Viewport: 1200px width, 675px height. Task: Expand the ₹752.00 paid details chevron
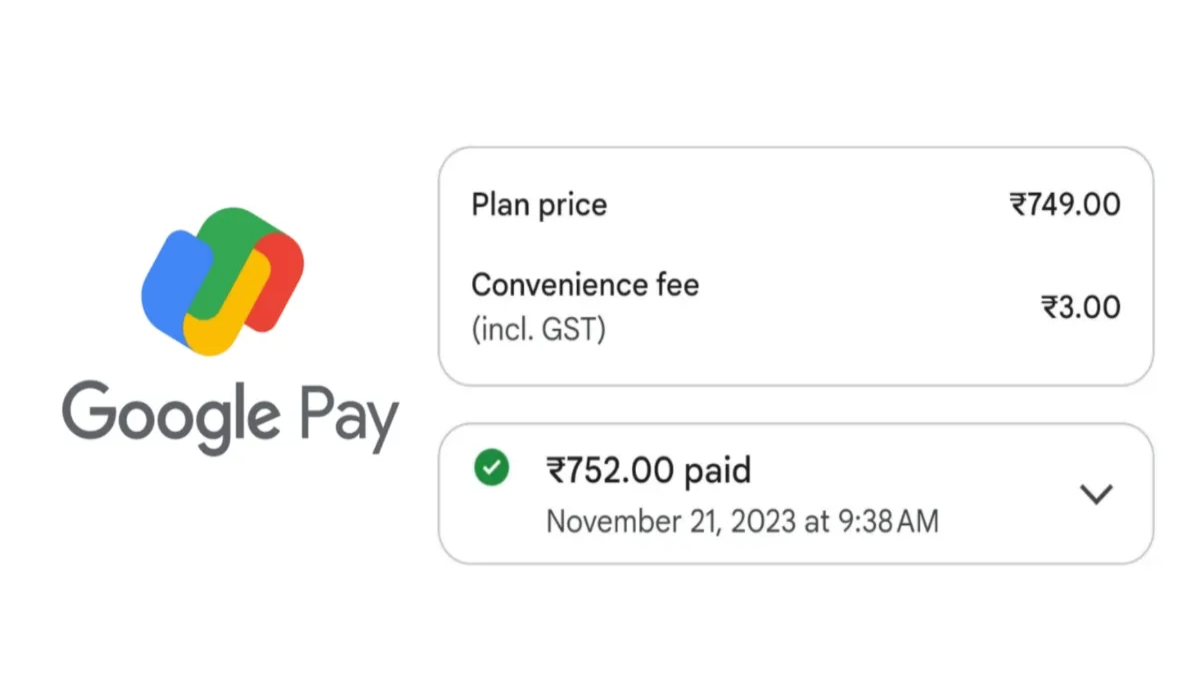pos(1097,494)
